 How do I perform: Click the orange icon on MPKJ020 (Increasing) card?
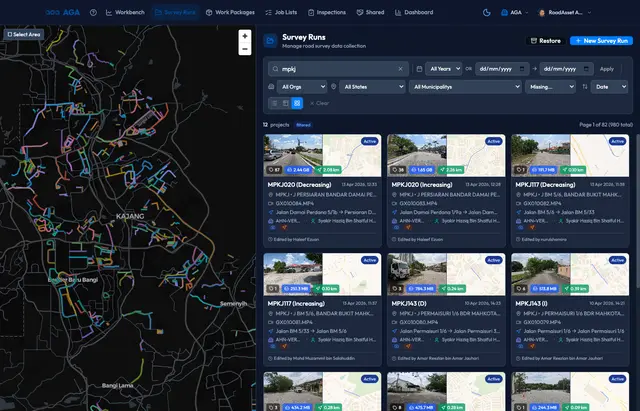tap(408, 227)
